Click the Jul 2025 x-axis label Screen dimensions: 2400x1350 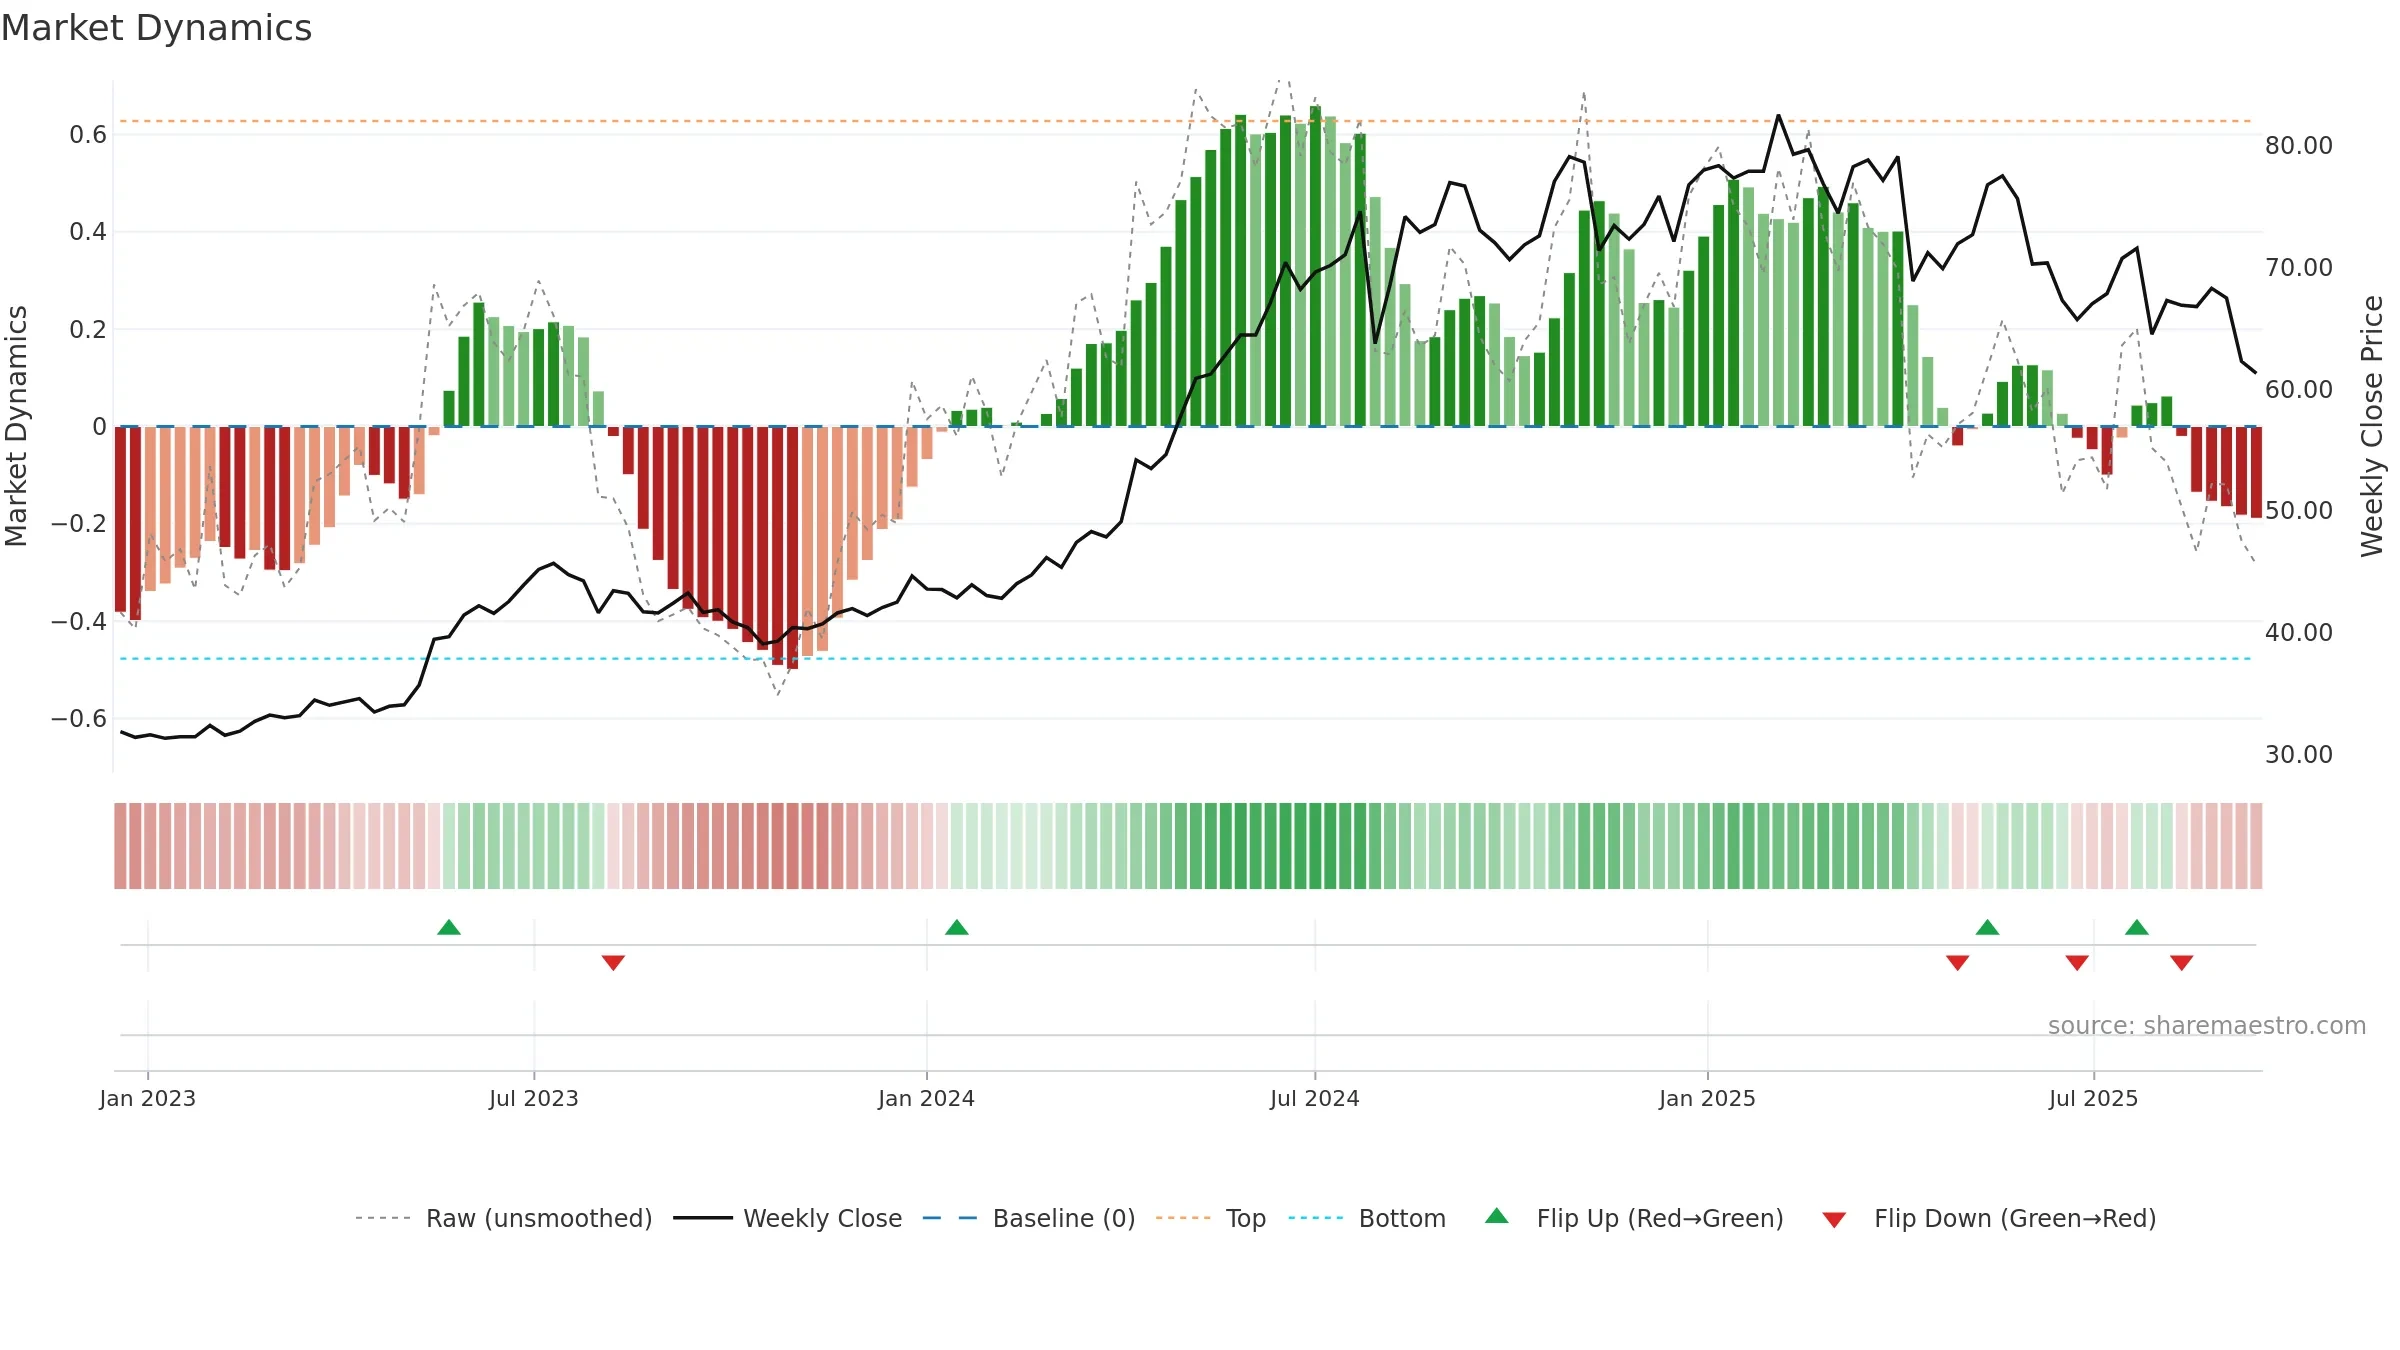pos(2094,1098)
